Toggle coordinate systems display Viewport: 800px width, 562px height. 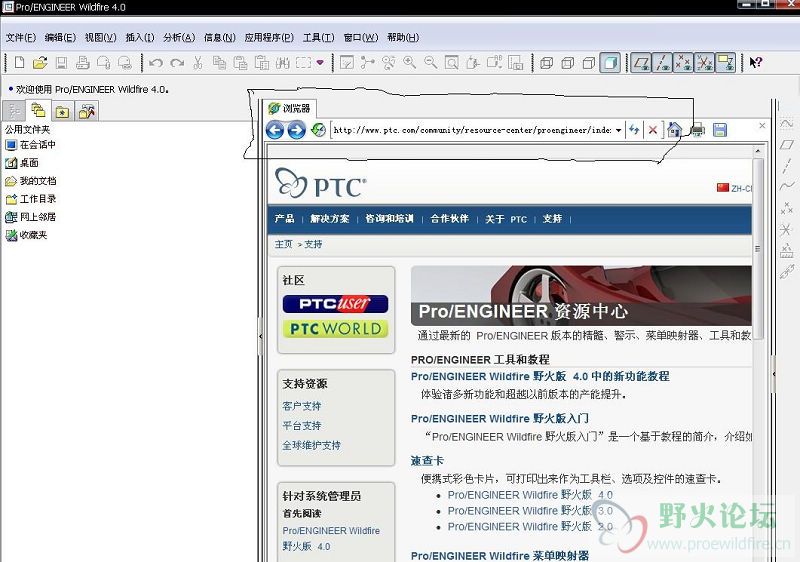(x=705, y=63)
